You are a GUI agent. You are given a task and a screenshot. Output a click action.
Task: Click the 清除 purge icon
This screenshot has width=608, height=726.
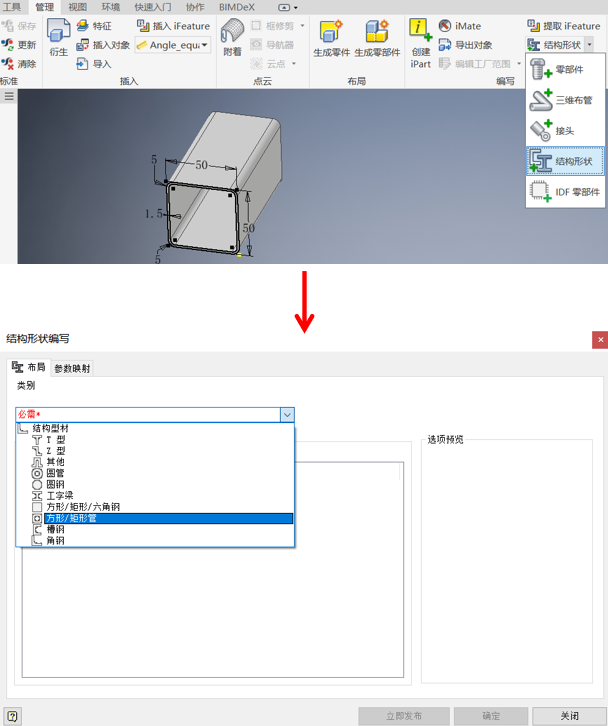click(x=7, y=63)
